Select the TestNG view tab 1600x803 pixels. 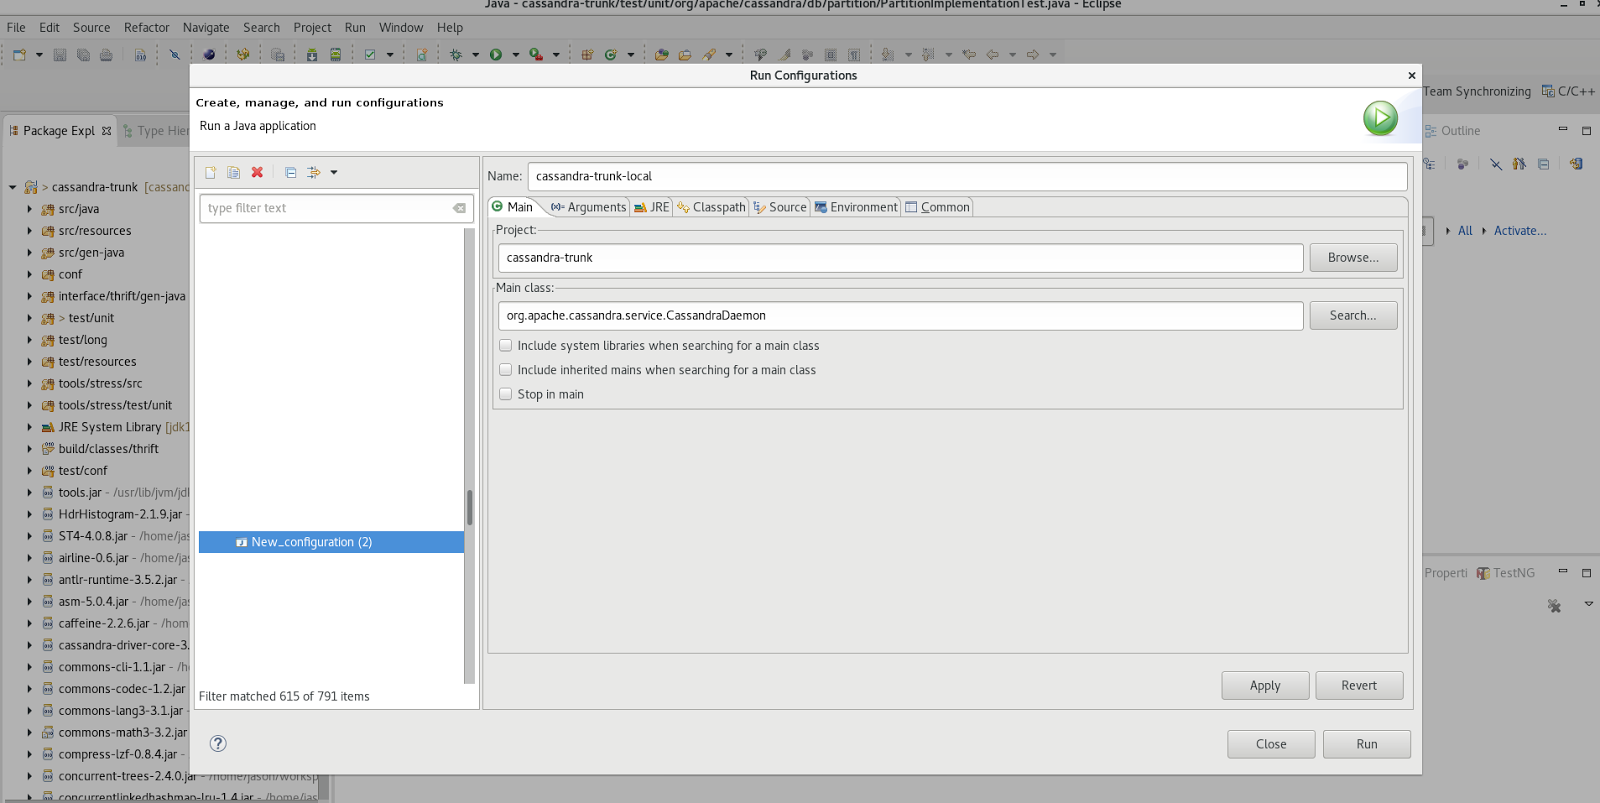[1506, 573]
